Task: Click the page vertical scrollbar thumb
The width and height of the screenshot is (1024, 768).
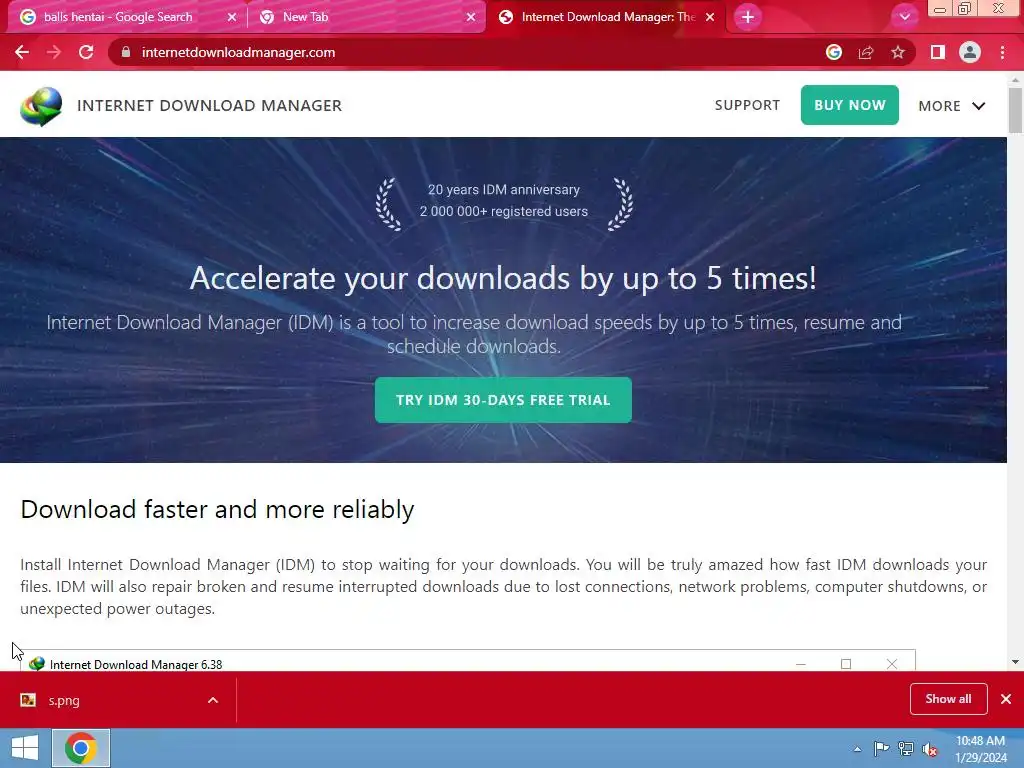Action: tap(1015, 110)
